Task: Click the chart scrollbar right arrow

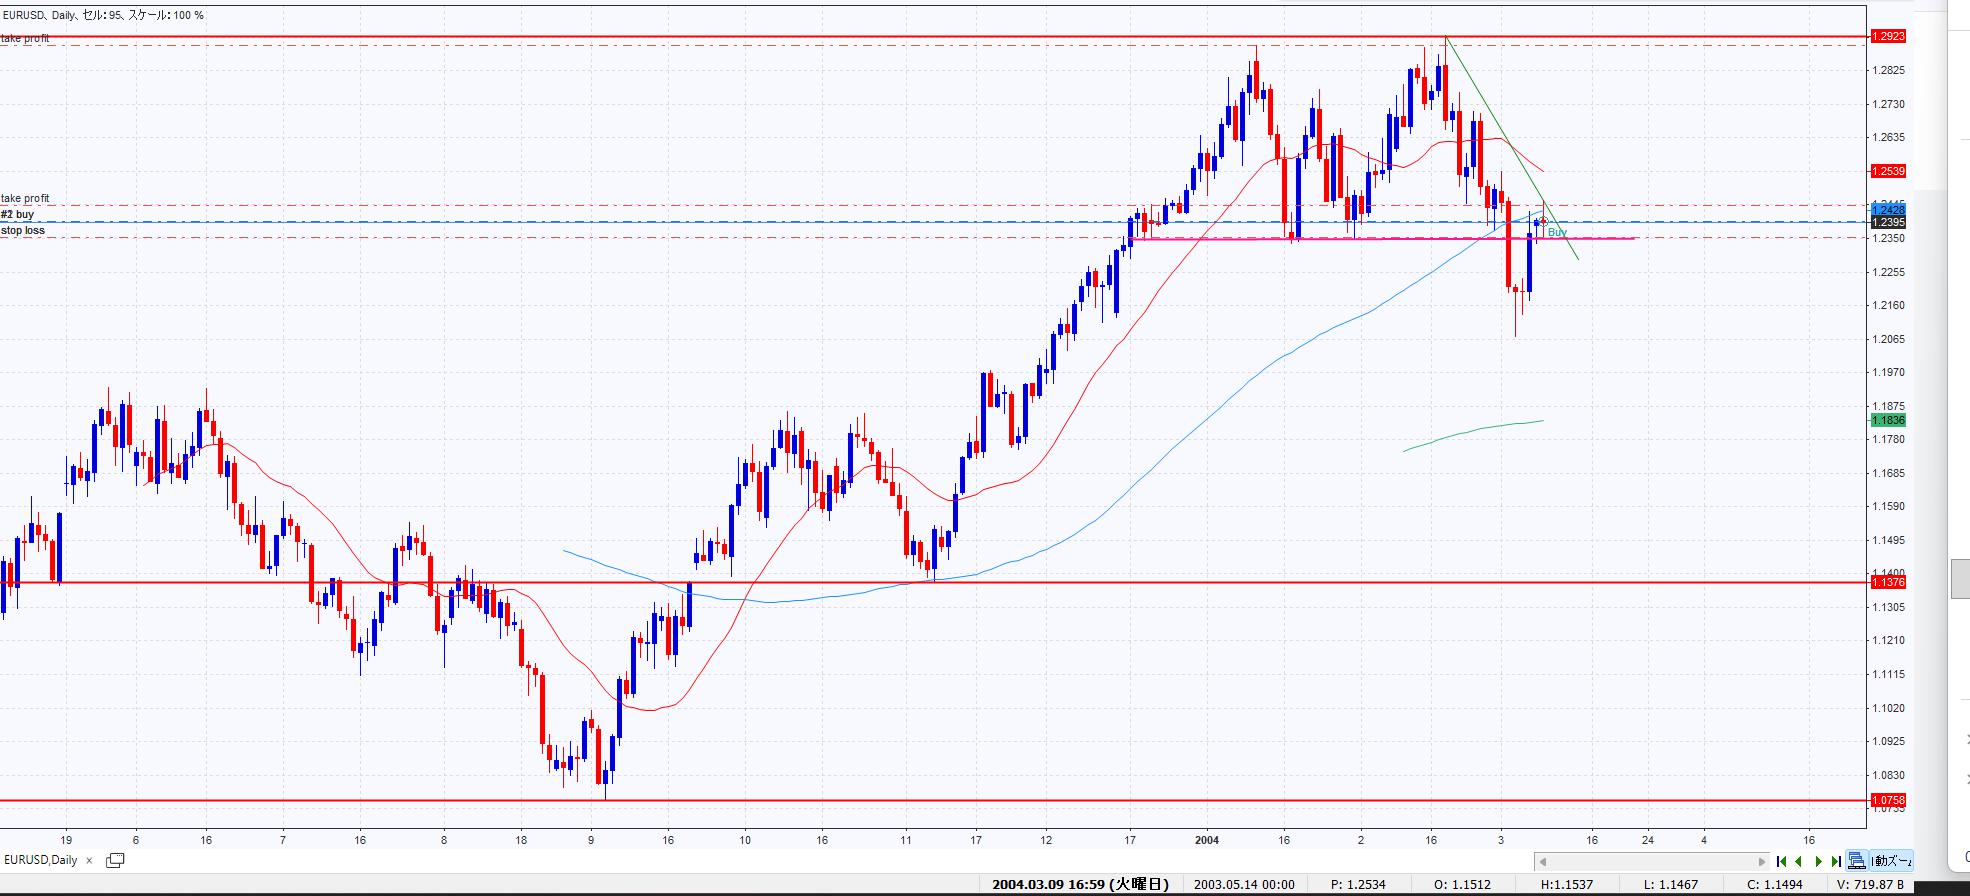Action: [x=1762, y=861]
